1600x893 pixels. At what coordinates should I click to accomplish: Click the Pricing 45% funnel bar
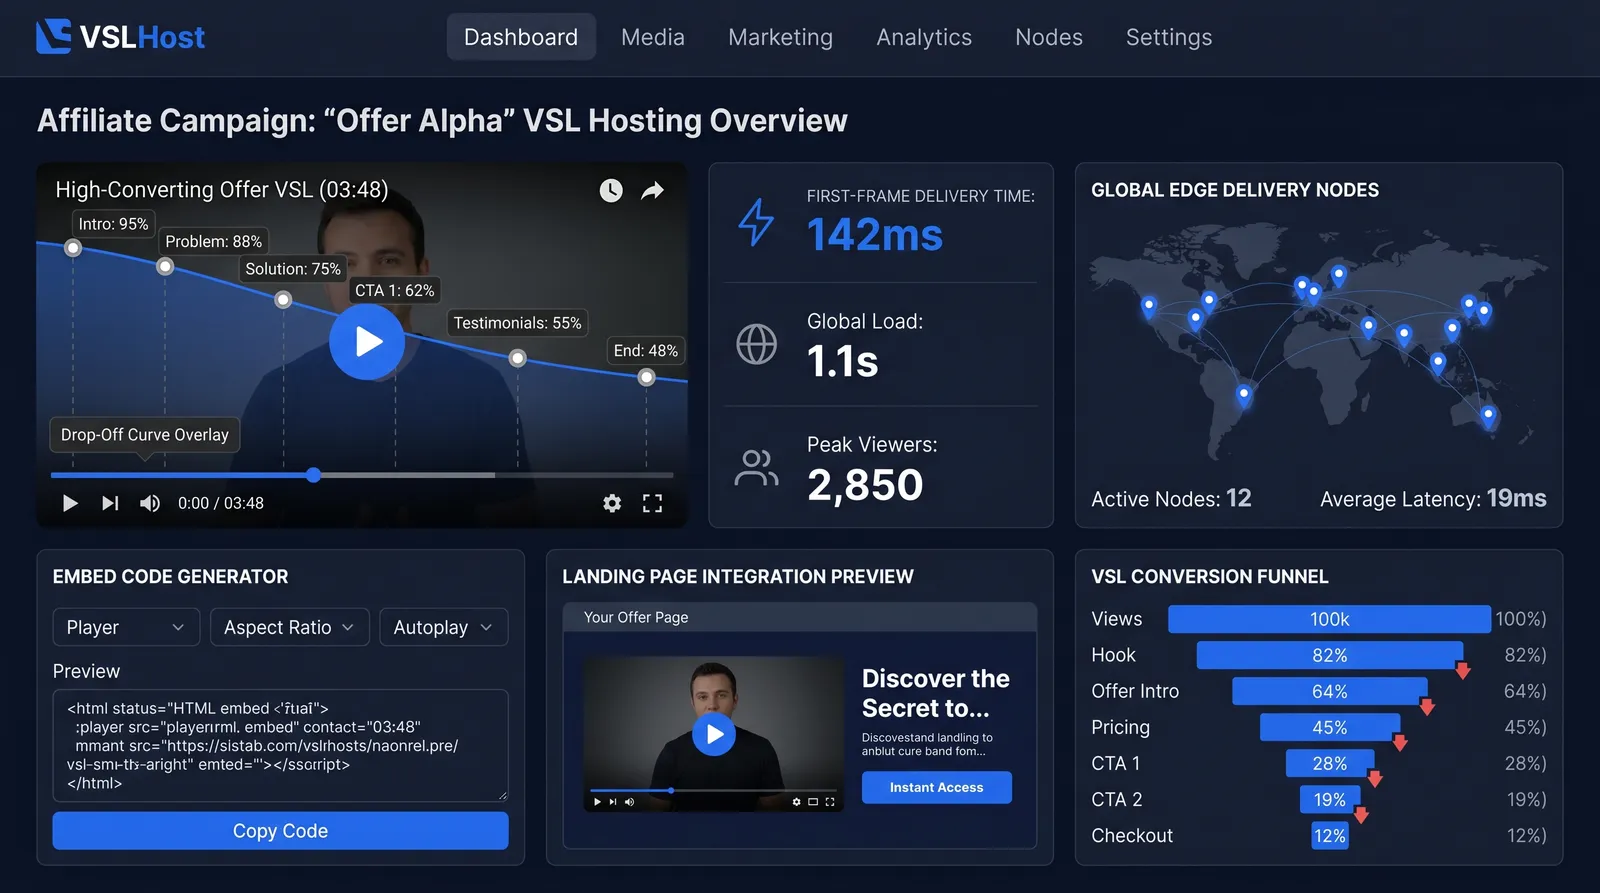[x=1329, y=727]
